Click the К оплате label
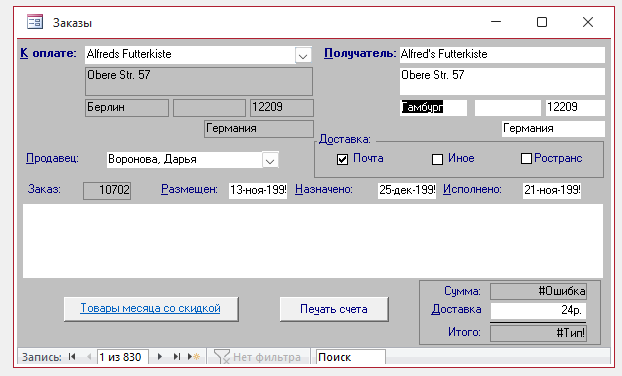Screen dimensions: 622x376 click(48, 53)
